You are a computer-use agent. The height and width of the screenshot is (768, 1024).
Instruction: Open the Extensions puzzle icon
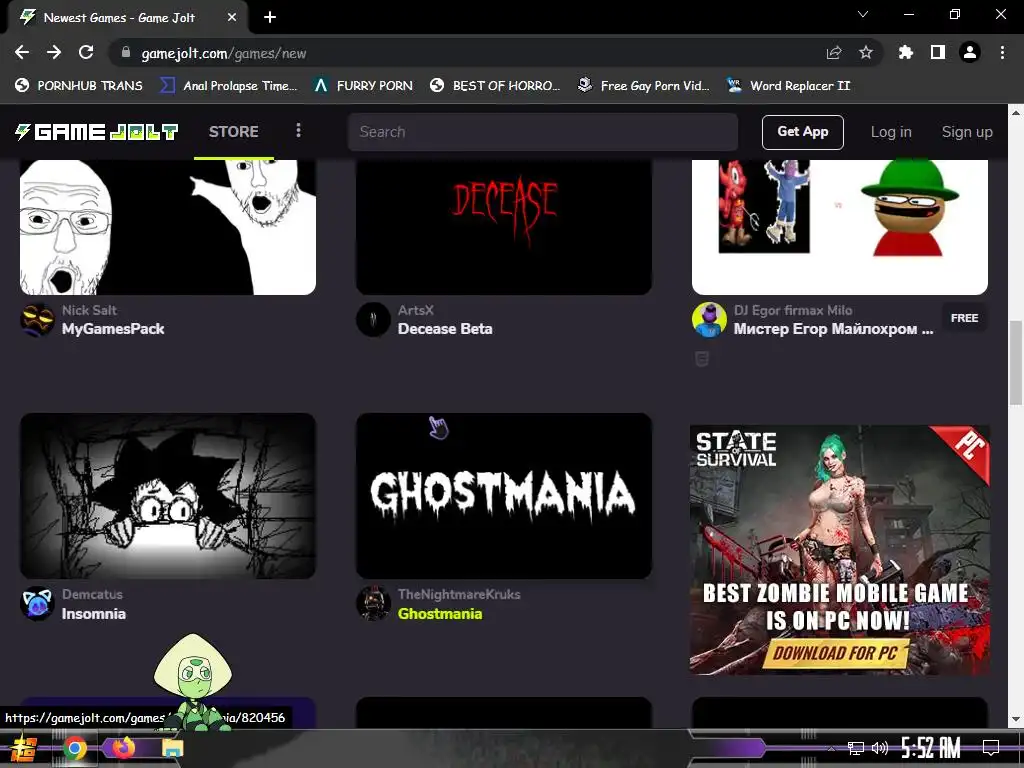906,53
